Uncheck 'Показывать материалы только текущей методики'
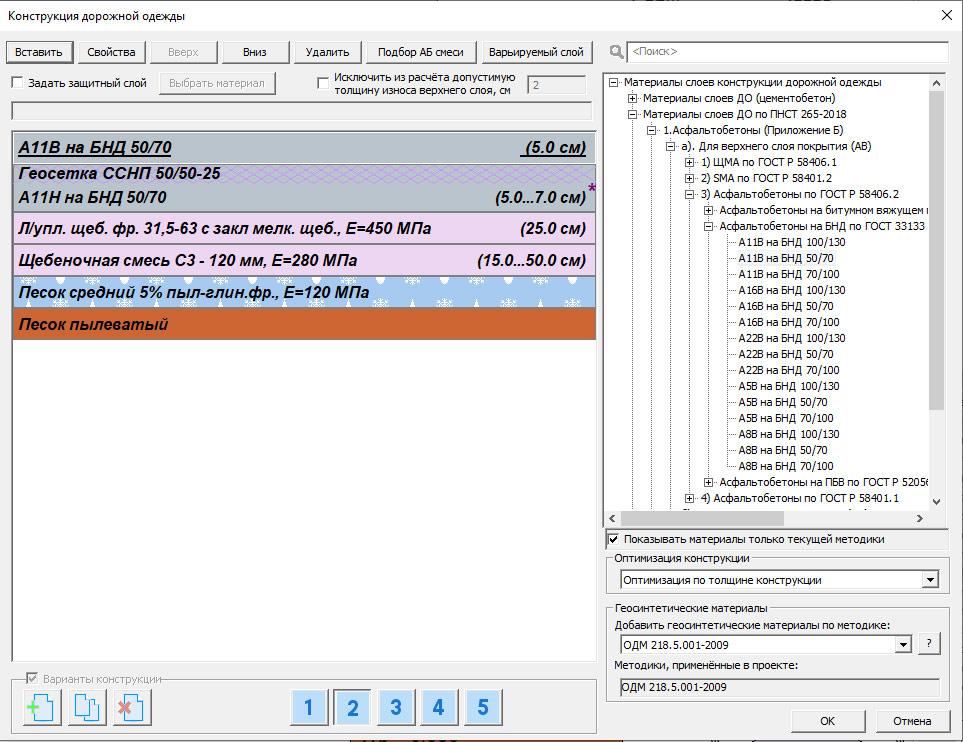This screenshot has height=742, width=963. tap(613, 540)
